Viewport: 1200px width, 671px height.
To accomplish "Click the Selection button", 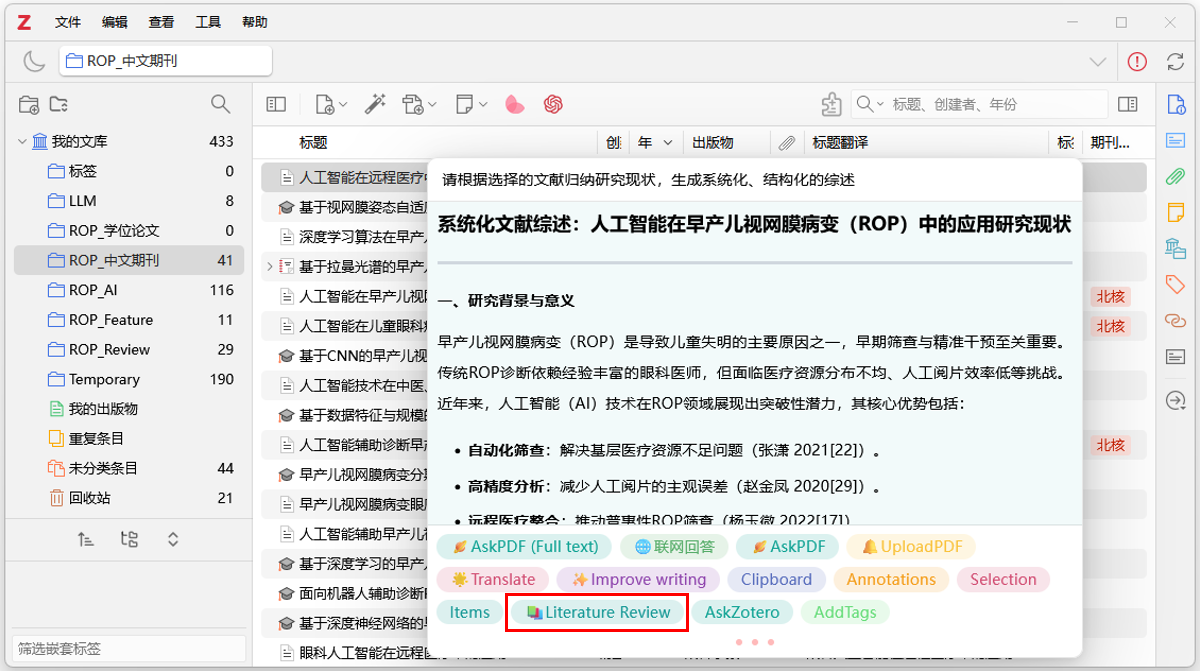I will click(1003, 579).
